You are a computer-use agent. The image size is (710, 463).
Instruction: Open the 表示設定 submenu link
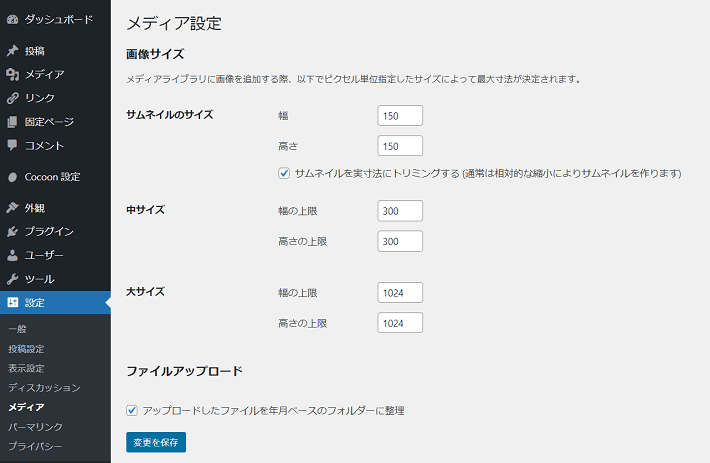click(26, 368)
